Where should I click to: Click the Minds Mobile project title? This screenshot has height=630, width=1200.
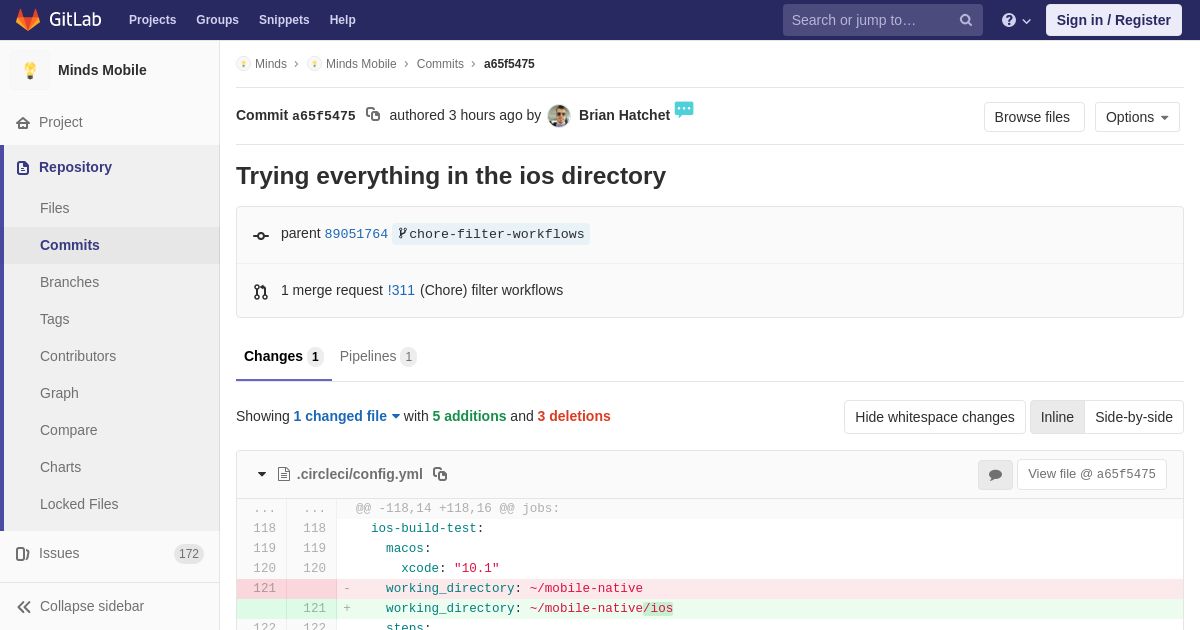pos(102,70)
